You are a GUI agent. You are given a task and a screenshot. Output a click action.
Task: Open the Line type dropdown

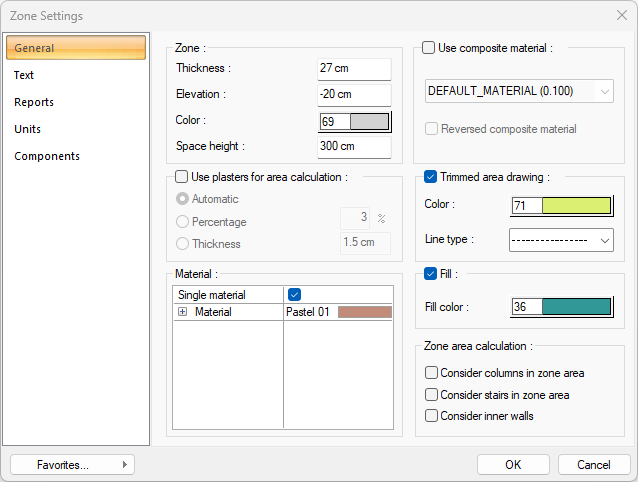click(x=560, y=241)
